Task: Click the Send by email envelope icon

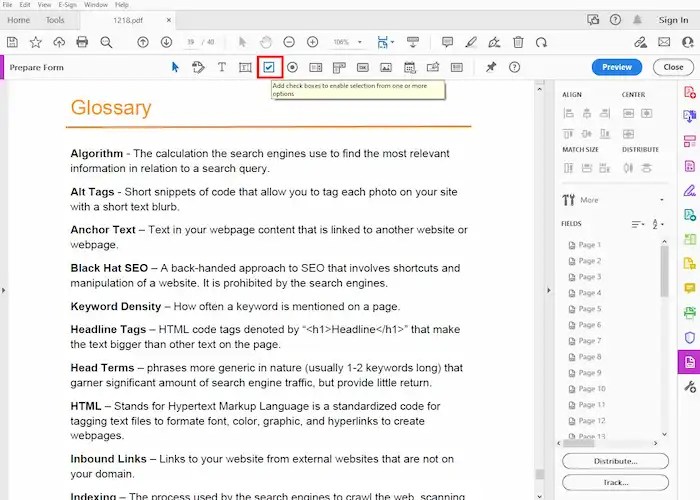Action: tap(664, 42)
